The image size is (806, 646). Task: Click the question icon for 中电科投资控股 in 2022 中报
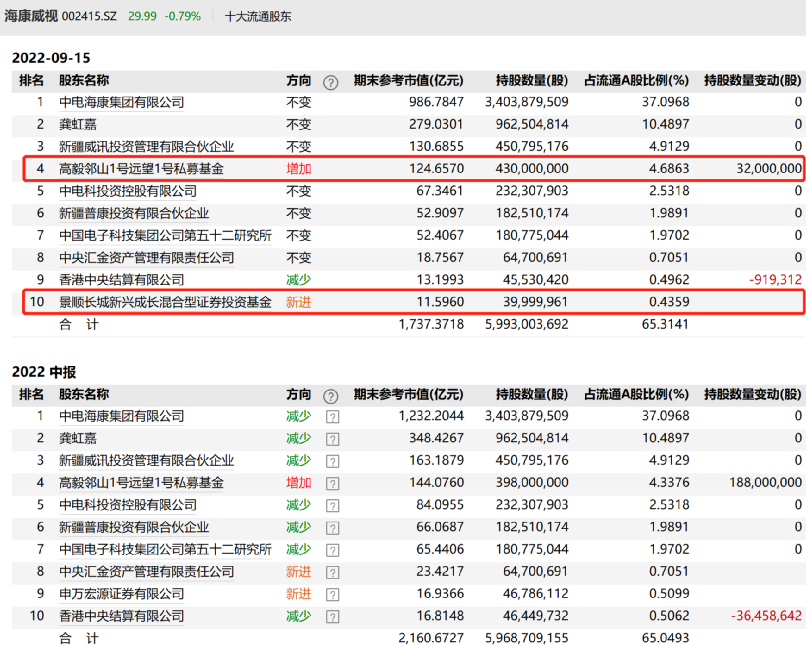click(331, 505)
